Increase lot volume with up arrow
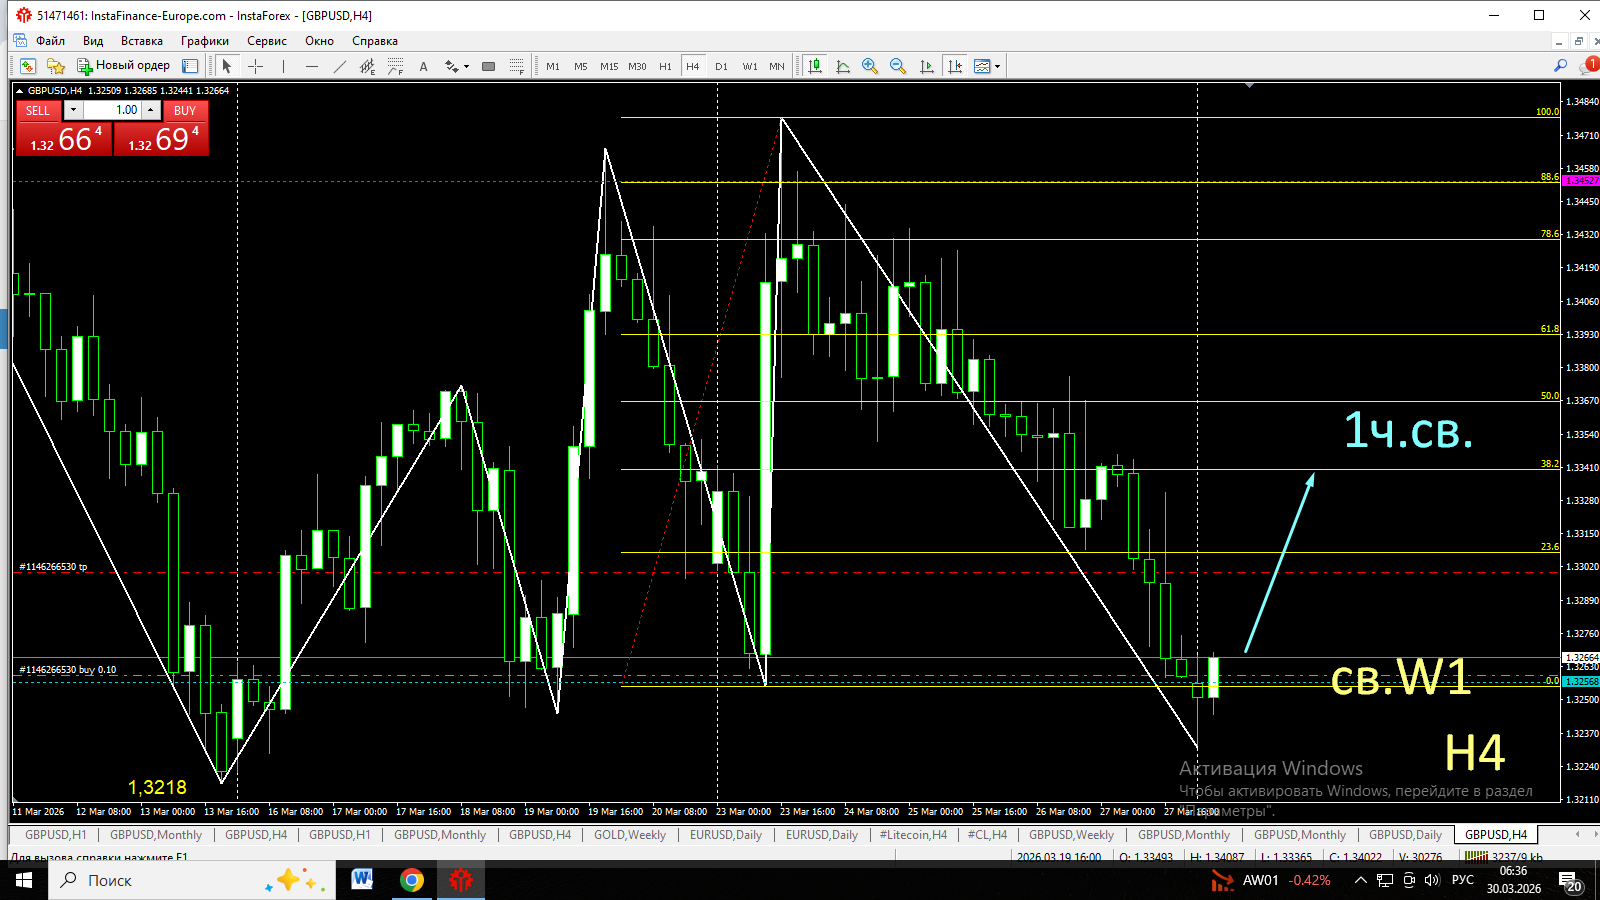The height and width of the screenshot is (900, 1600). [x=150, y=110]
